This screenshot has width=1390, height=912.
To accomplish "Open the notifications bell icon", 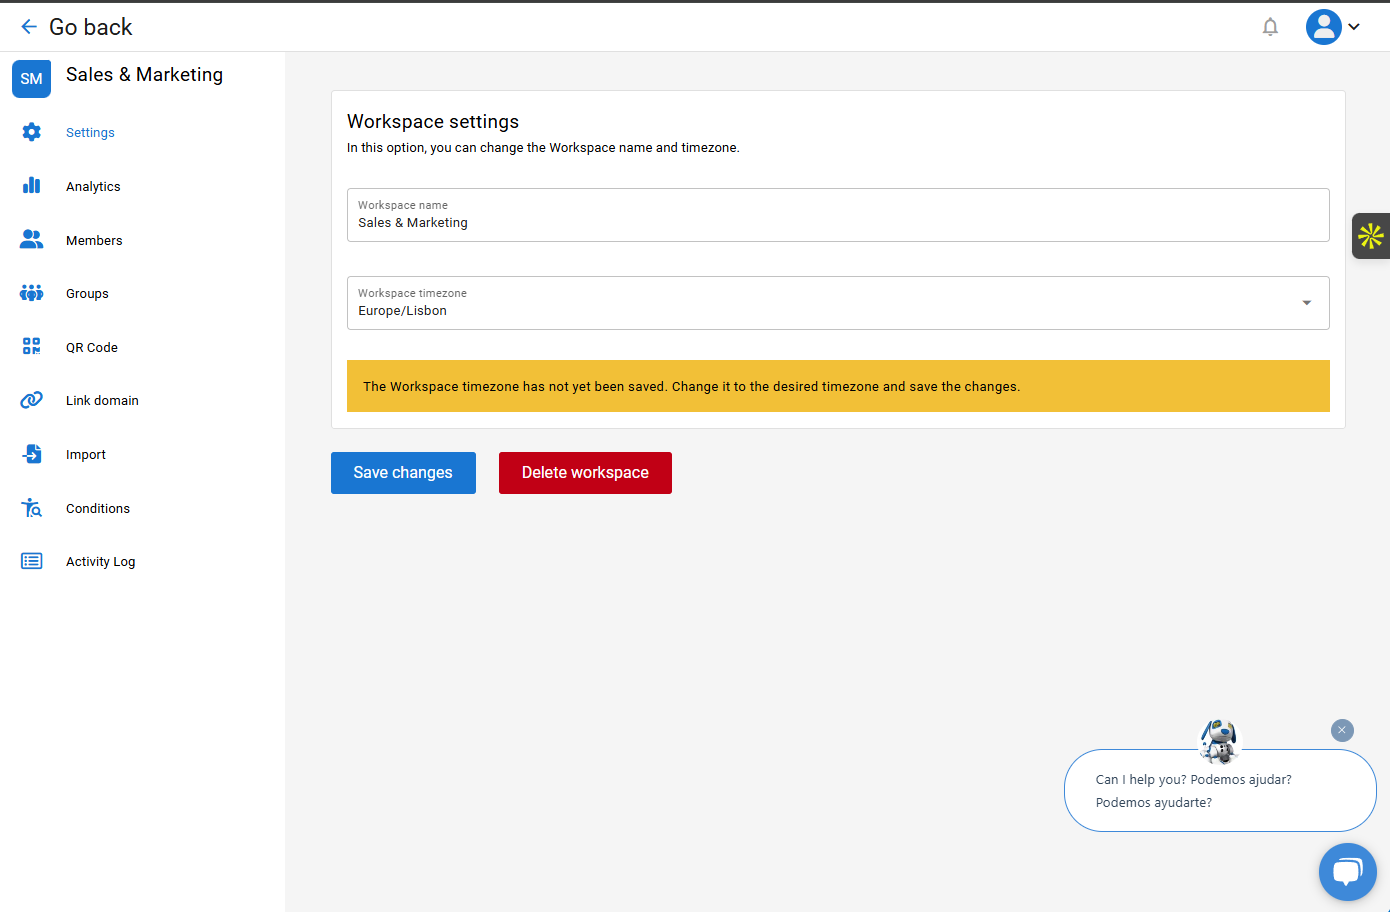I will coord(1270,27).
